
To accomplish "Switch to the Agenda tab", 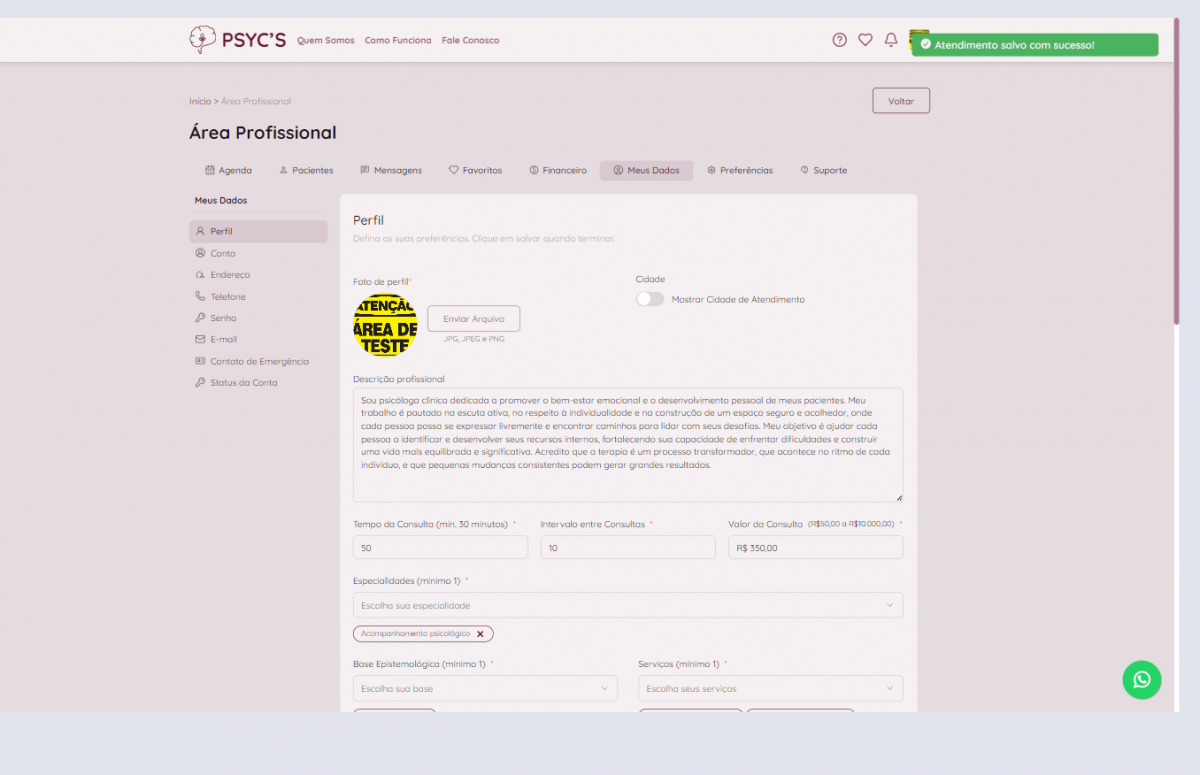I will [x=228, y=170].
